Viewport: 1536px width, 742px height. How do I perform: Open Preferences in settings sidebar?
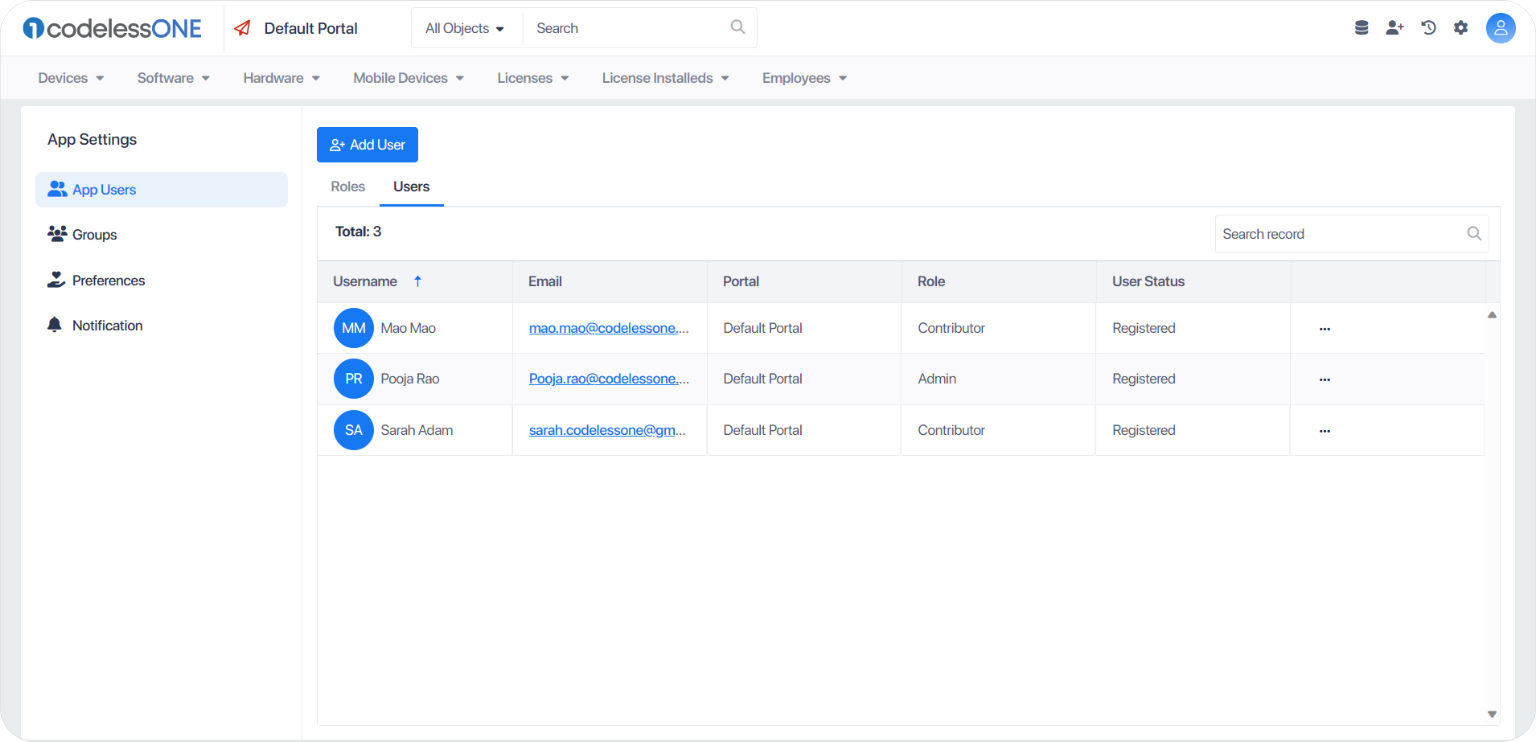click(x=161, y=281)
